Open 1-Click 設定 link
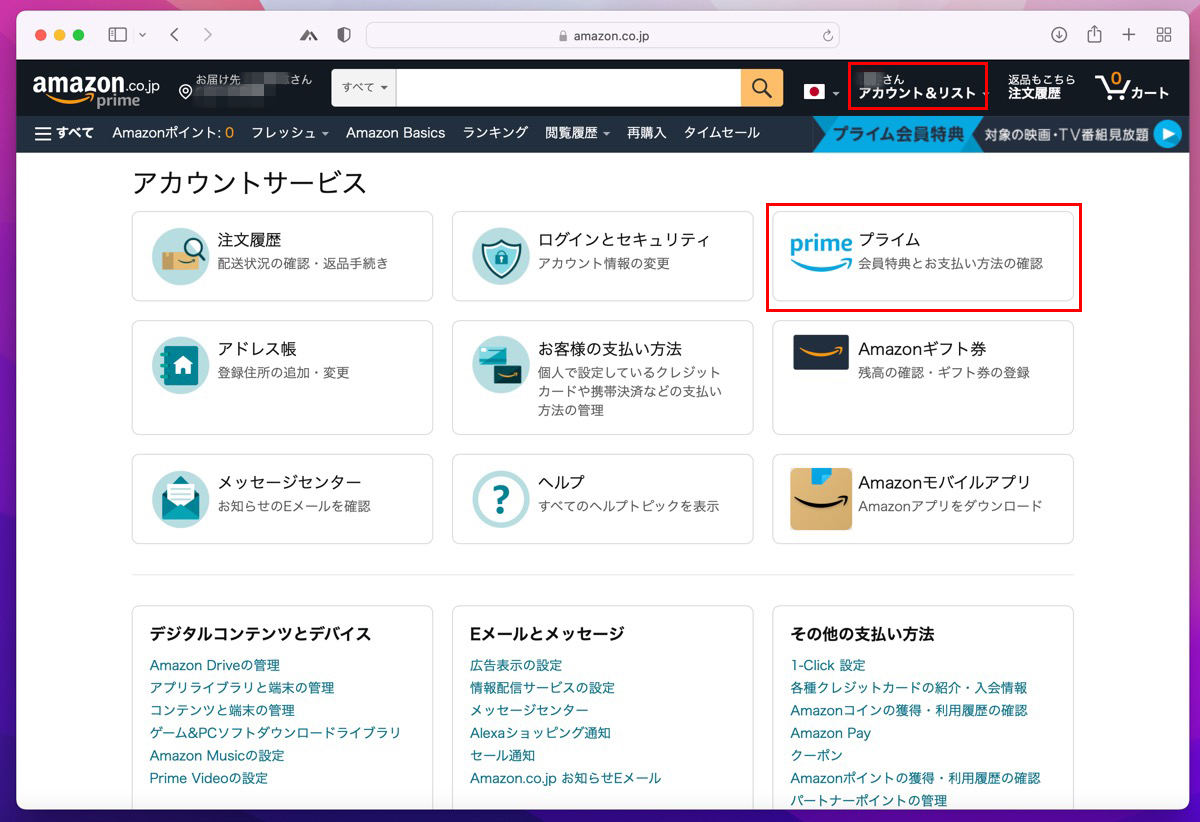The image size is (1200, 822). (828, 665)
